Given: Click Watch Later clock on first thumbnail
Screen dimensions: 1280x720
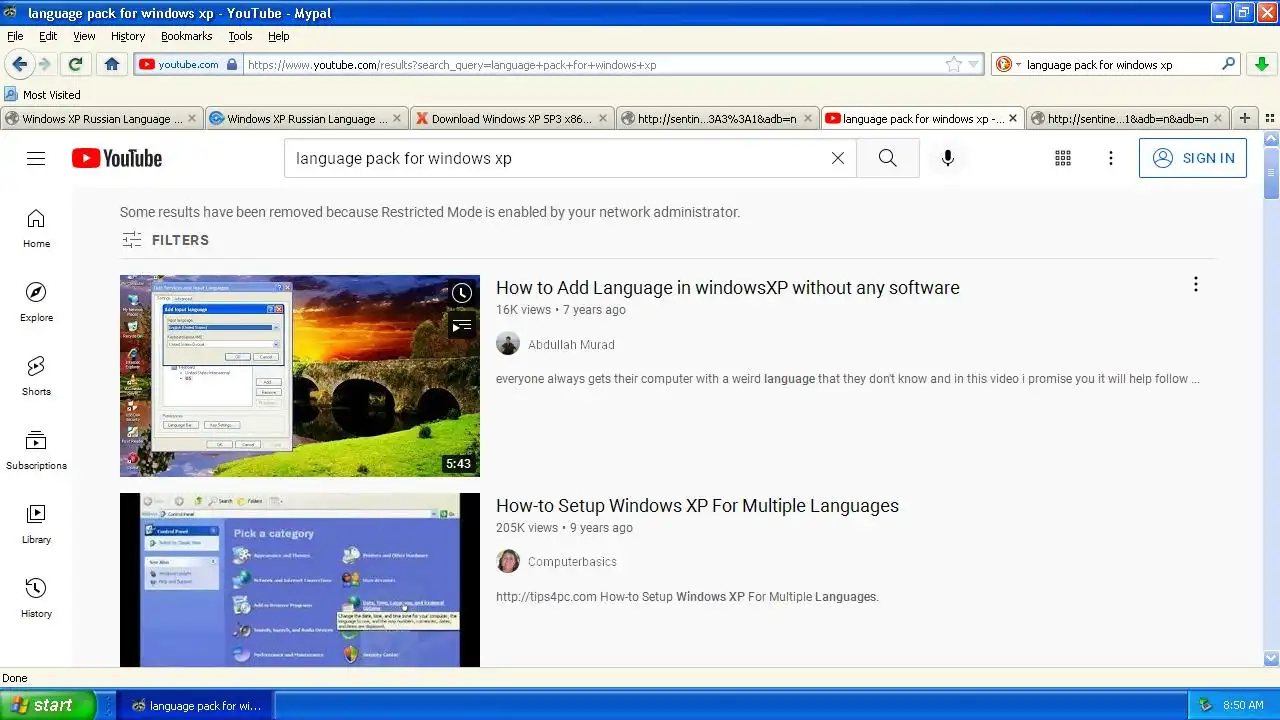Looking at the screenshot, I should pyautogui.click(x=461, y=293).
